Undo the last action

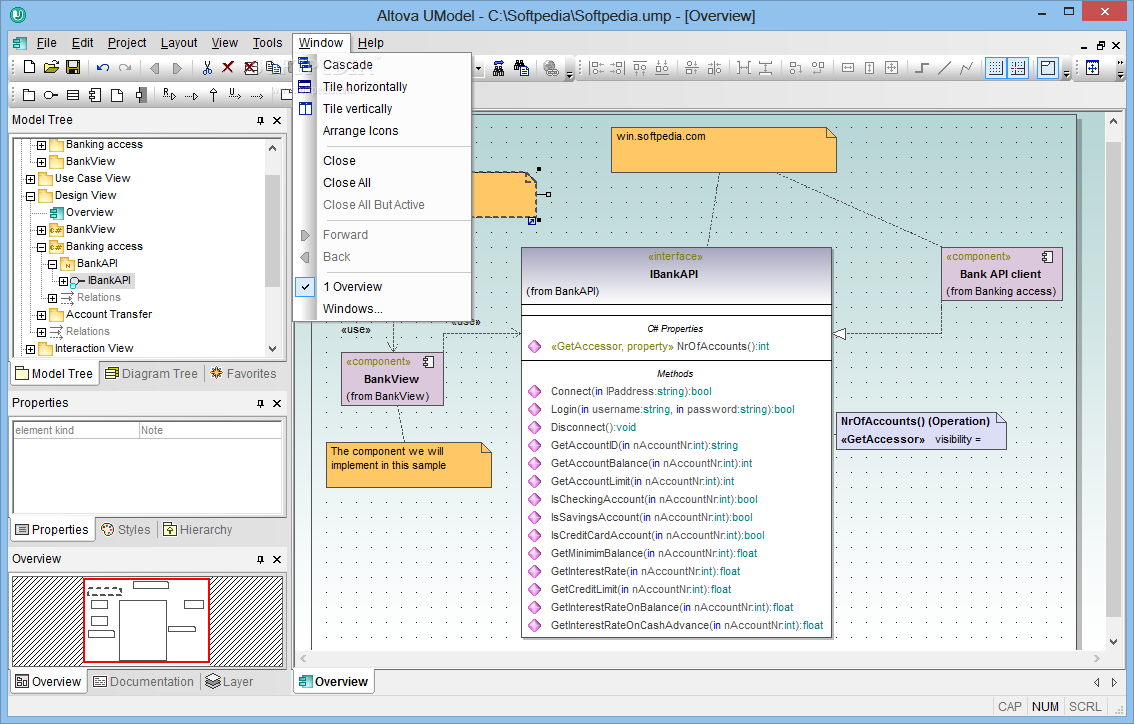103,68
